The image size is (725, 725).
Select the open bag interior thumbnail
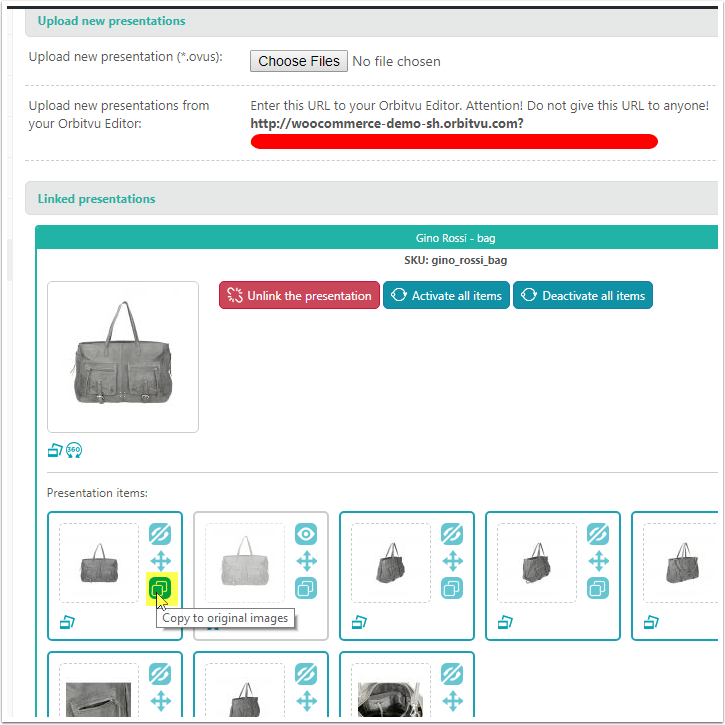[x=391, y=690]
